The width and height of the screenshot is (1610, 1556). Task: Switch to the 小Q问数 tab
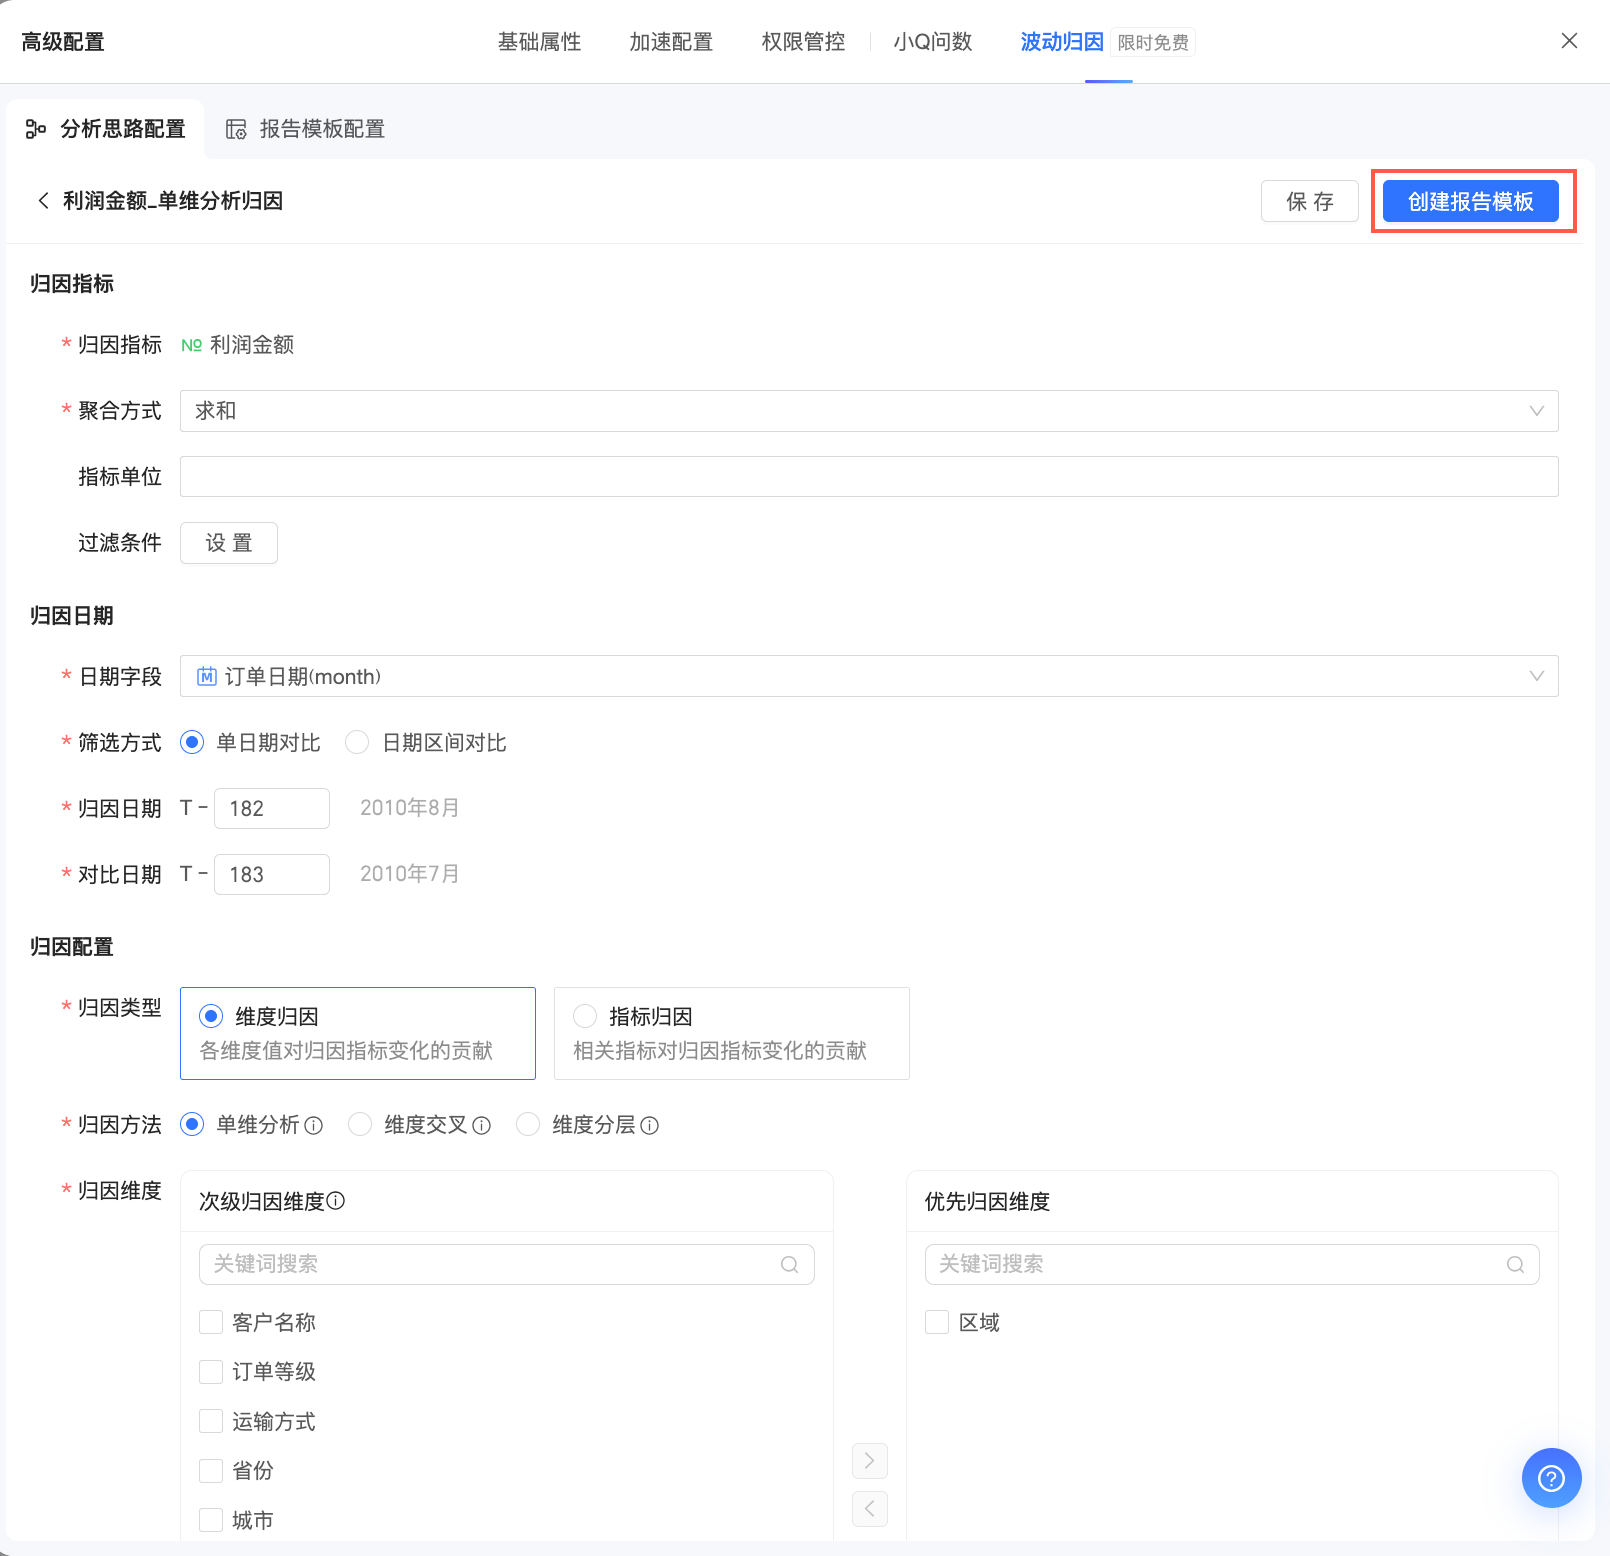pyautogui.click(x=933, y=42)
